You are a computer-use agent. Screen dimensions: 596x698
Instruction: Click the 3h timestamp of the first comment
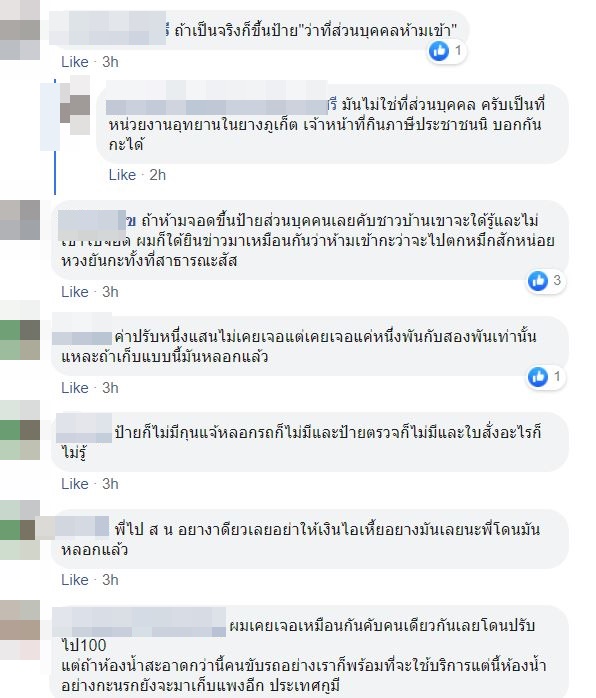[x=110, y=62]
